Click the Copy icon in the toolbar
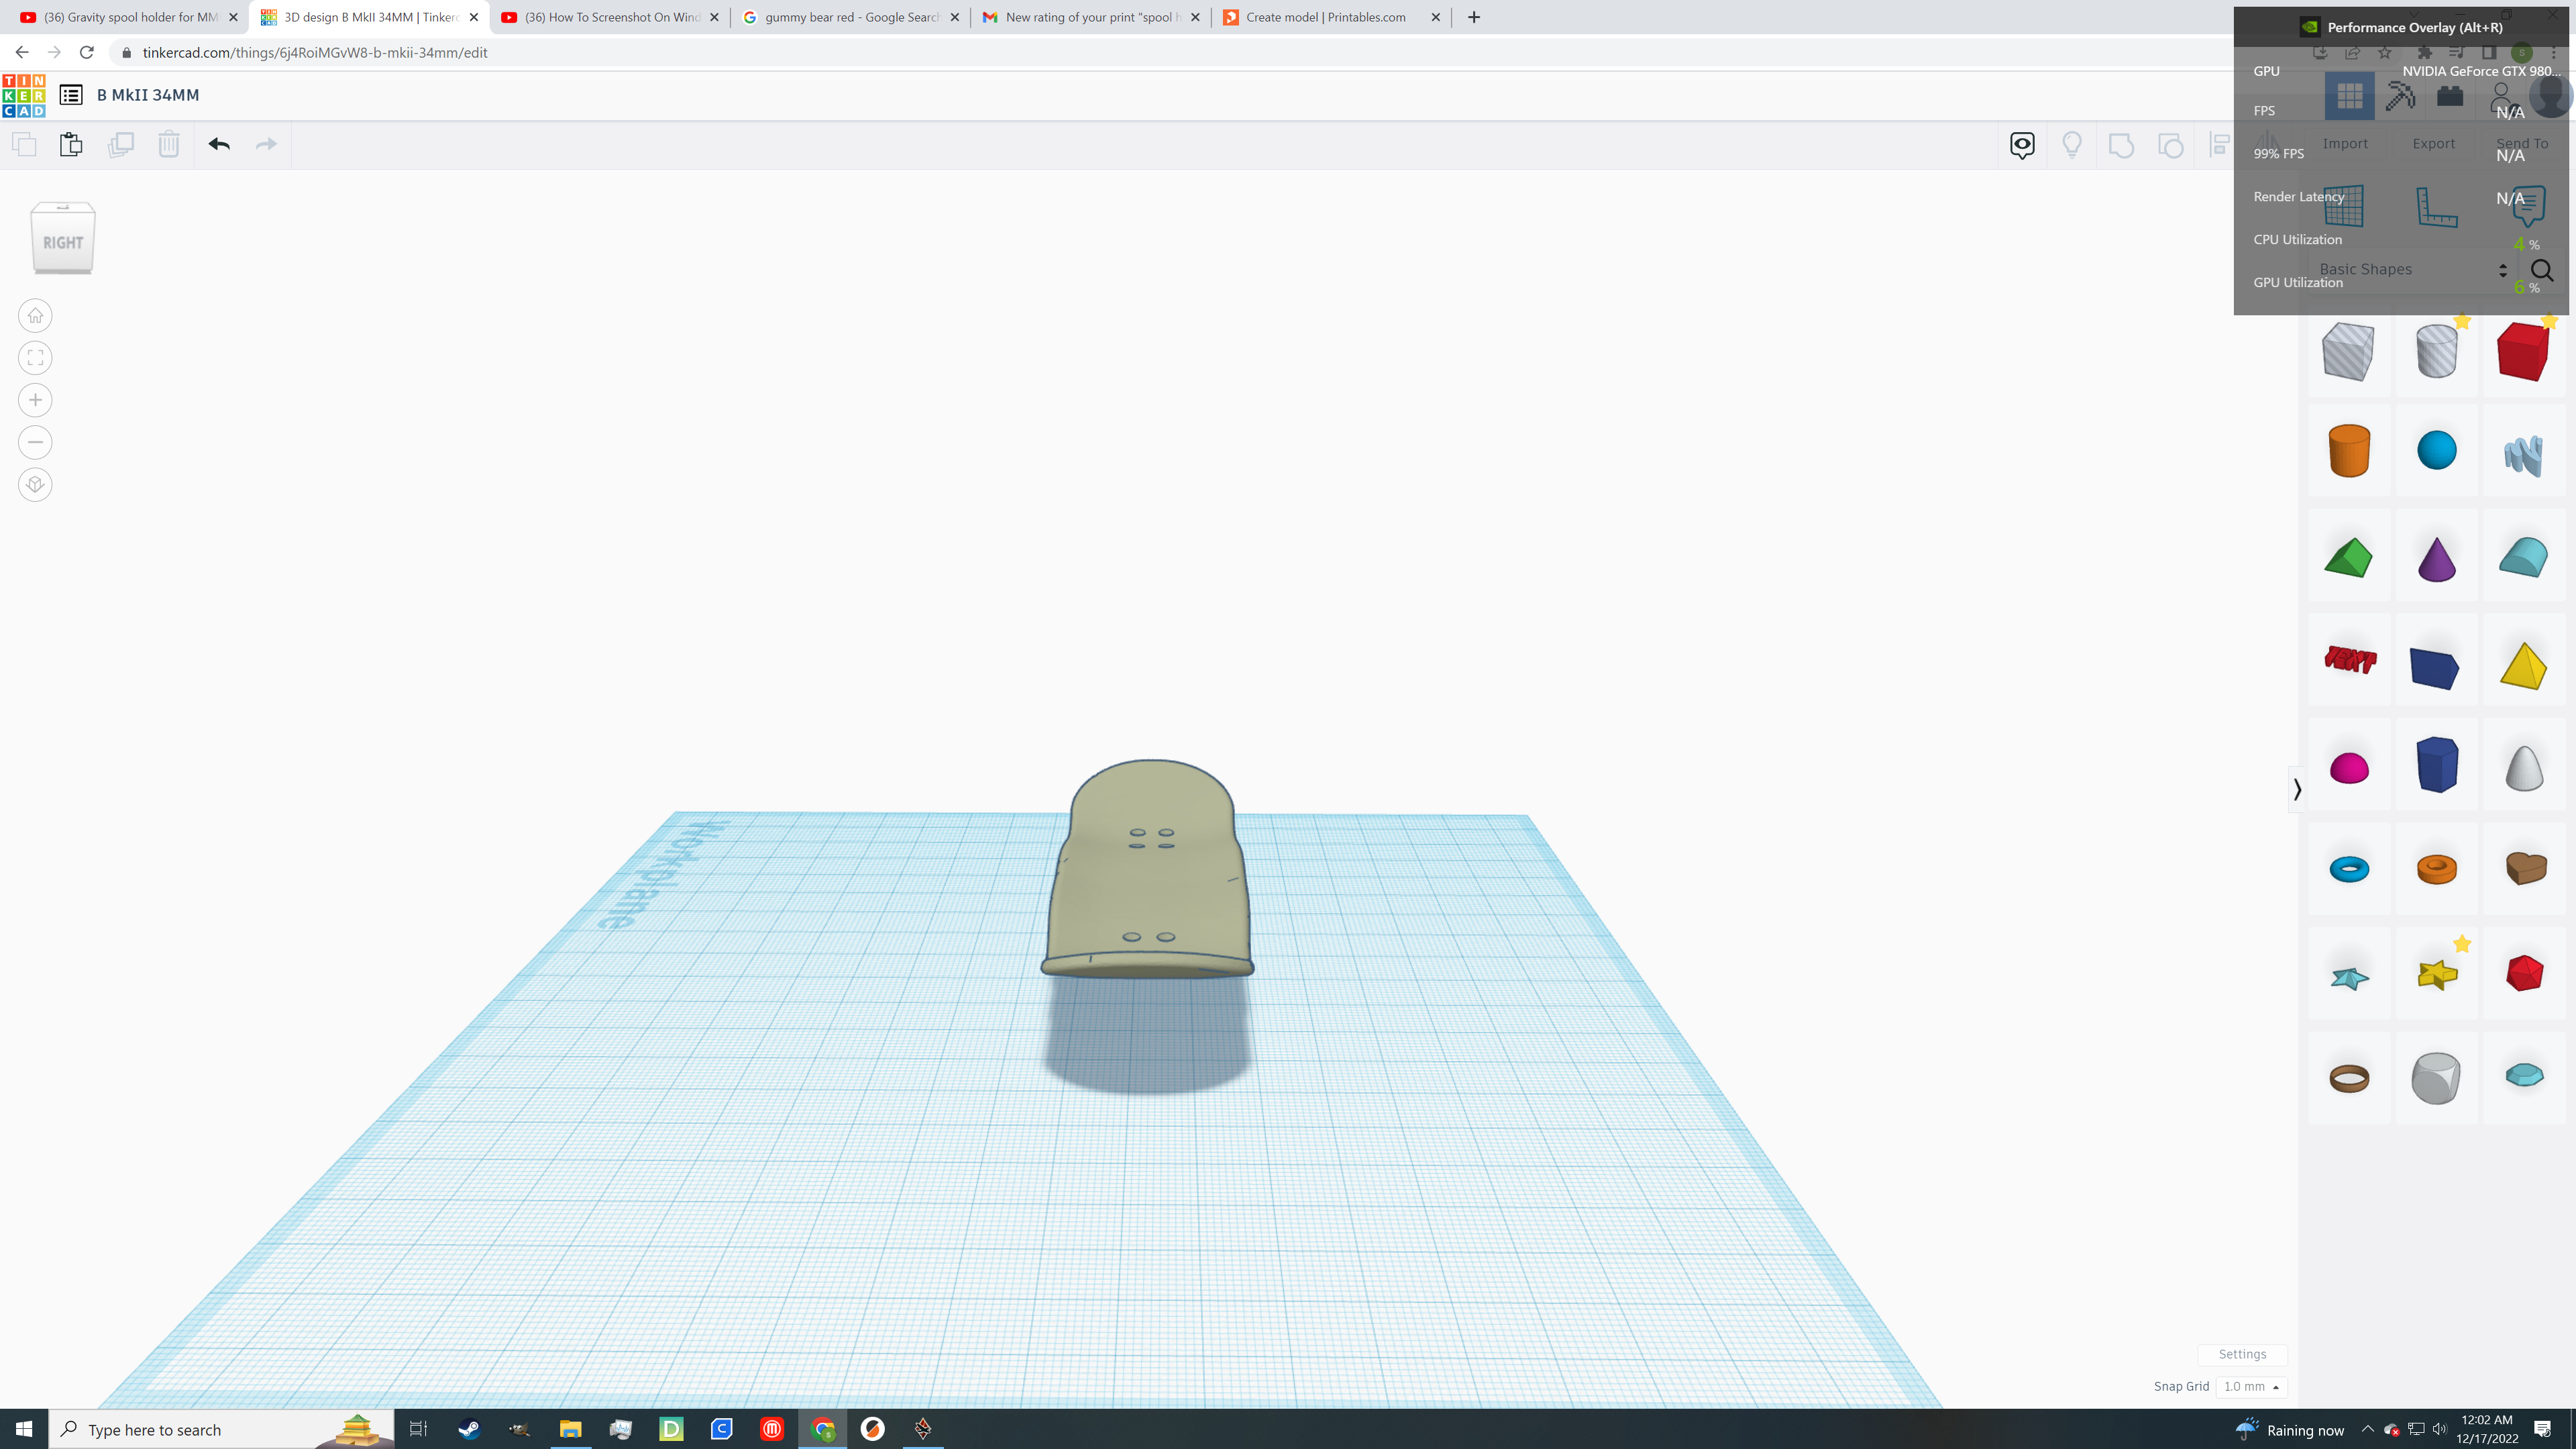Viewport: 2576px width, 1449px height. click(24, 144)
